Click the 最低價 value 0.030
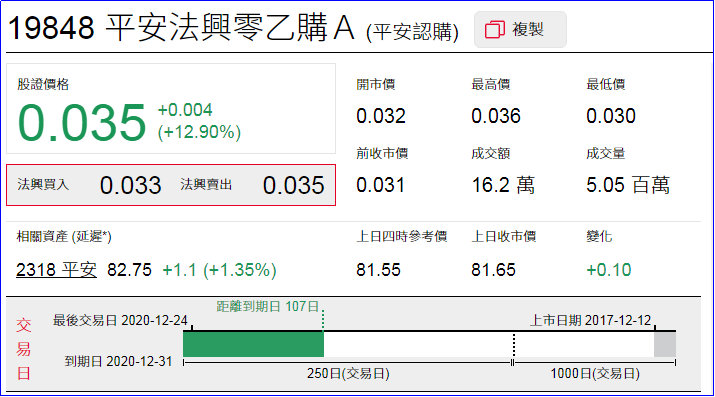 coord(611,116)
